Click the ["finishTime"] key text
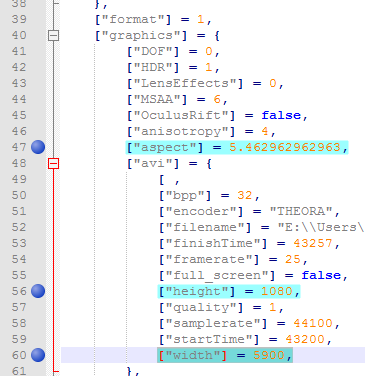This screenshot has width=365, height=376. point(213,243)
